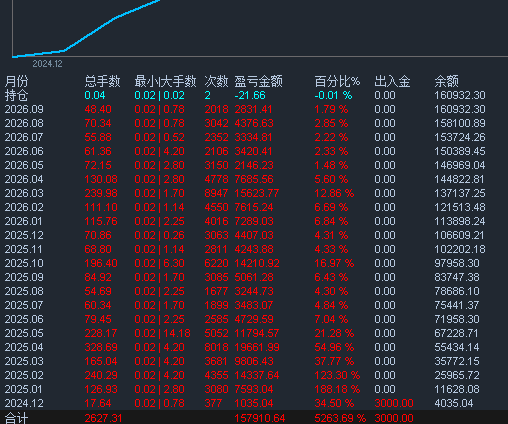Click deposit 3000.00 in 2024.12 row
The height and width of the screenshot is (424, 508).
394,404
